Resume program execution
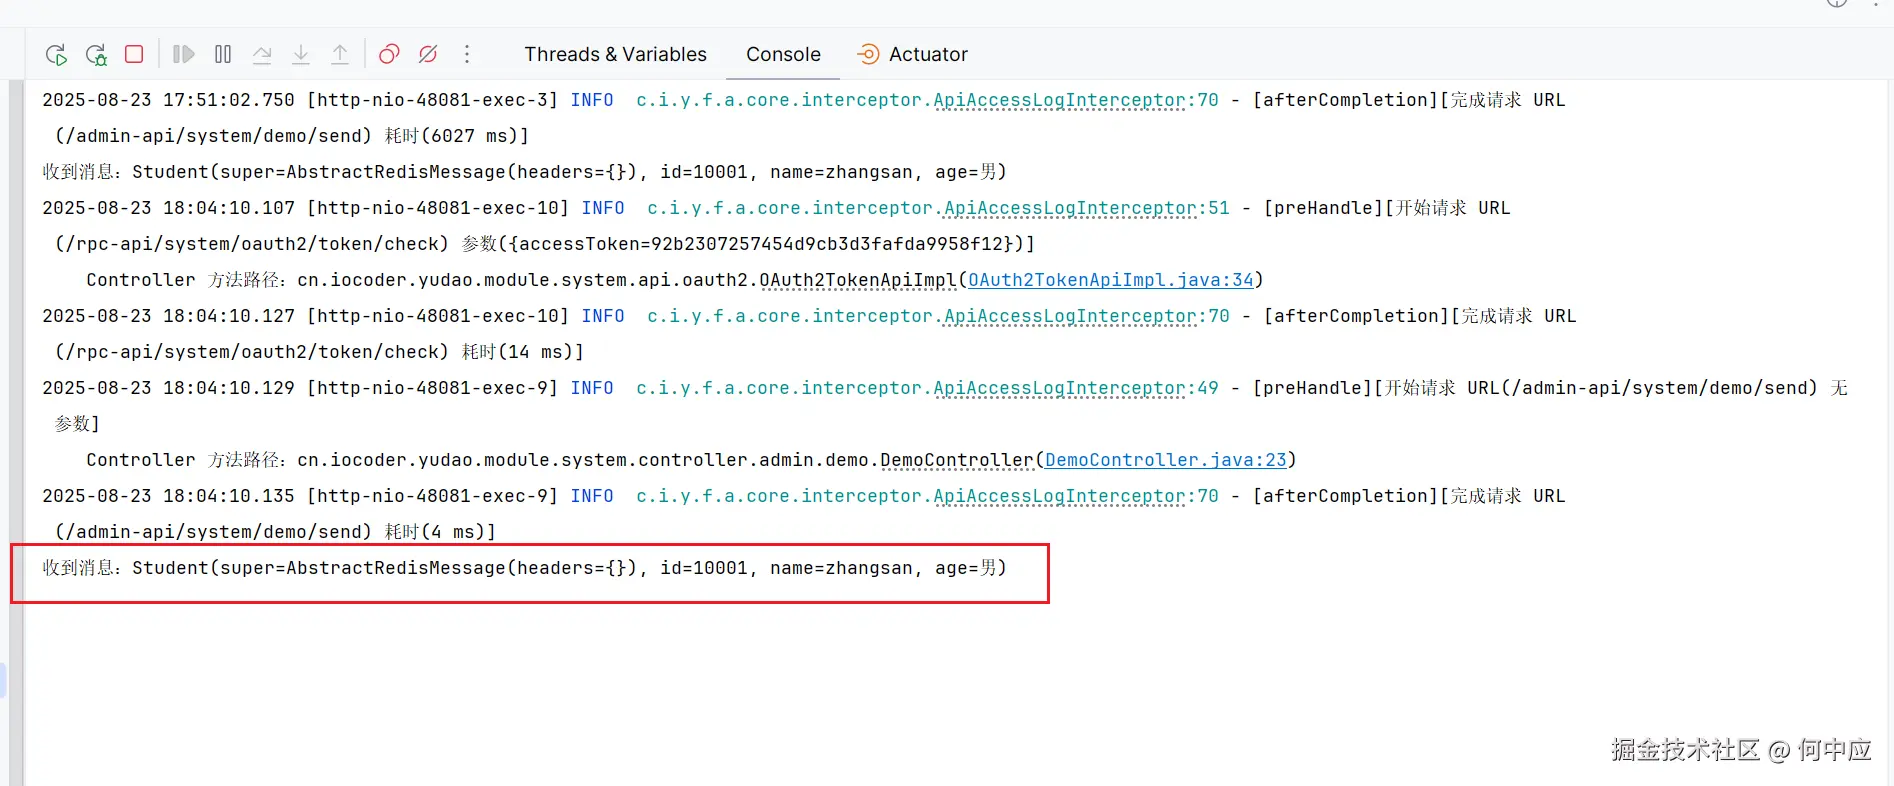 pyautogui.click(x=183, y=54)
